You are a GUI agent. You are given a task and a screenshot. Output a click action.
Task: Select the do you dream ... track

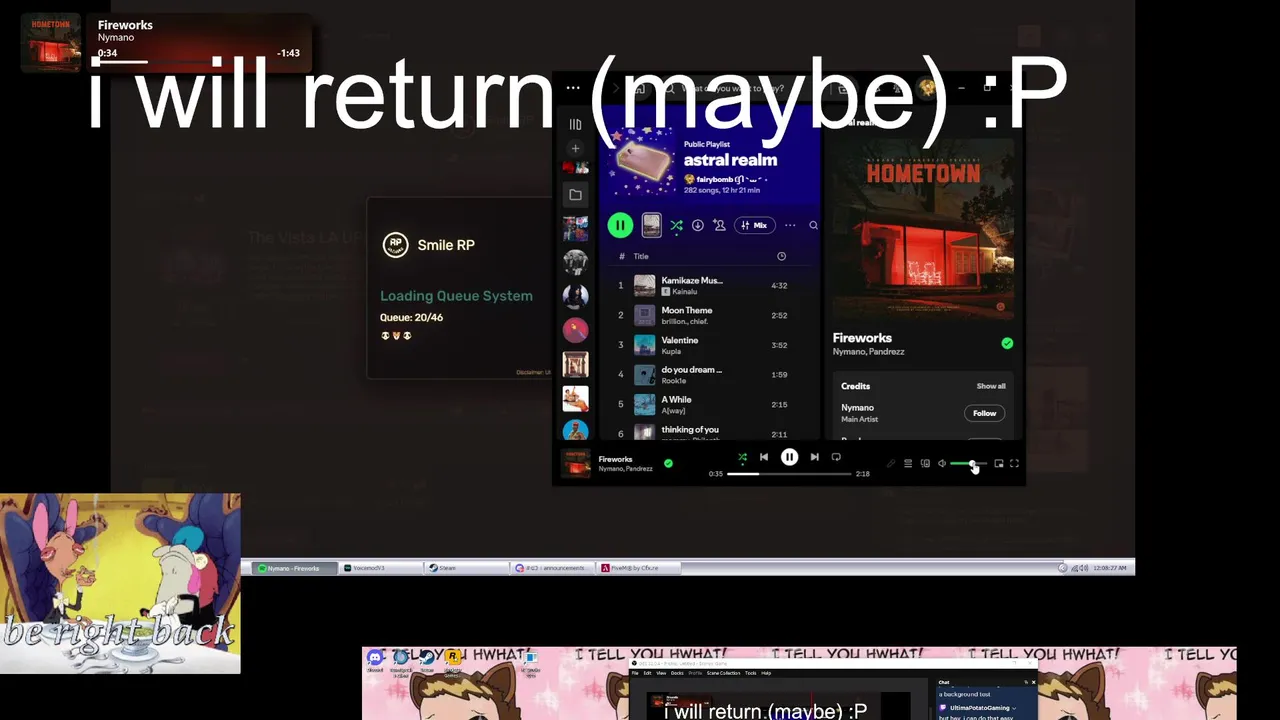point(710,375)
